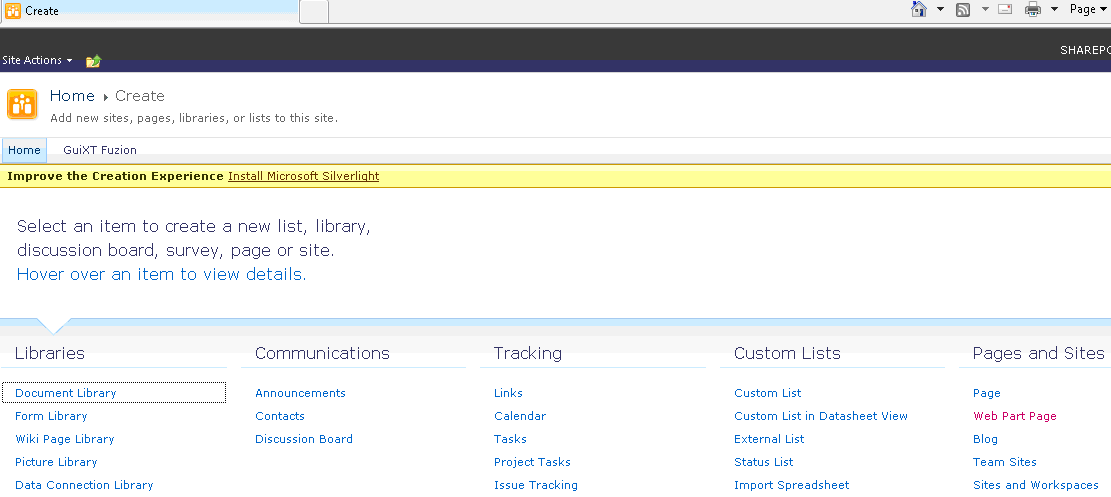The height and width of the screenshot is (497, 1111).
Task: Click the RSS feeds icon
Action: (963, 9)
